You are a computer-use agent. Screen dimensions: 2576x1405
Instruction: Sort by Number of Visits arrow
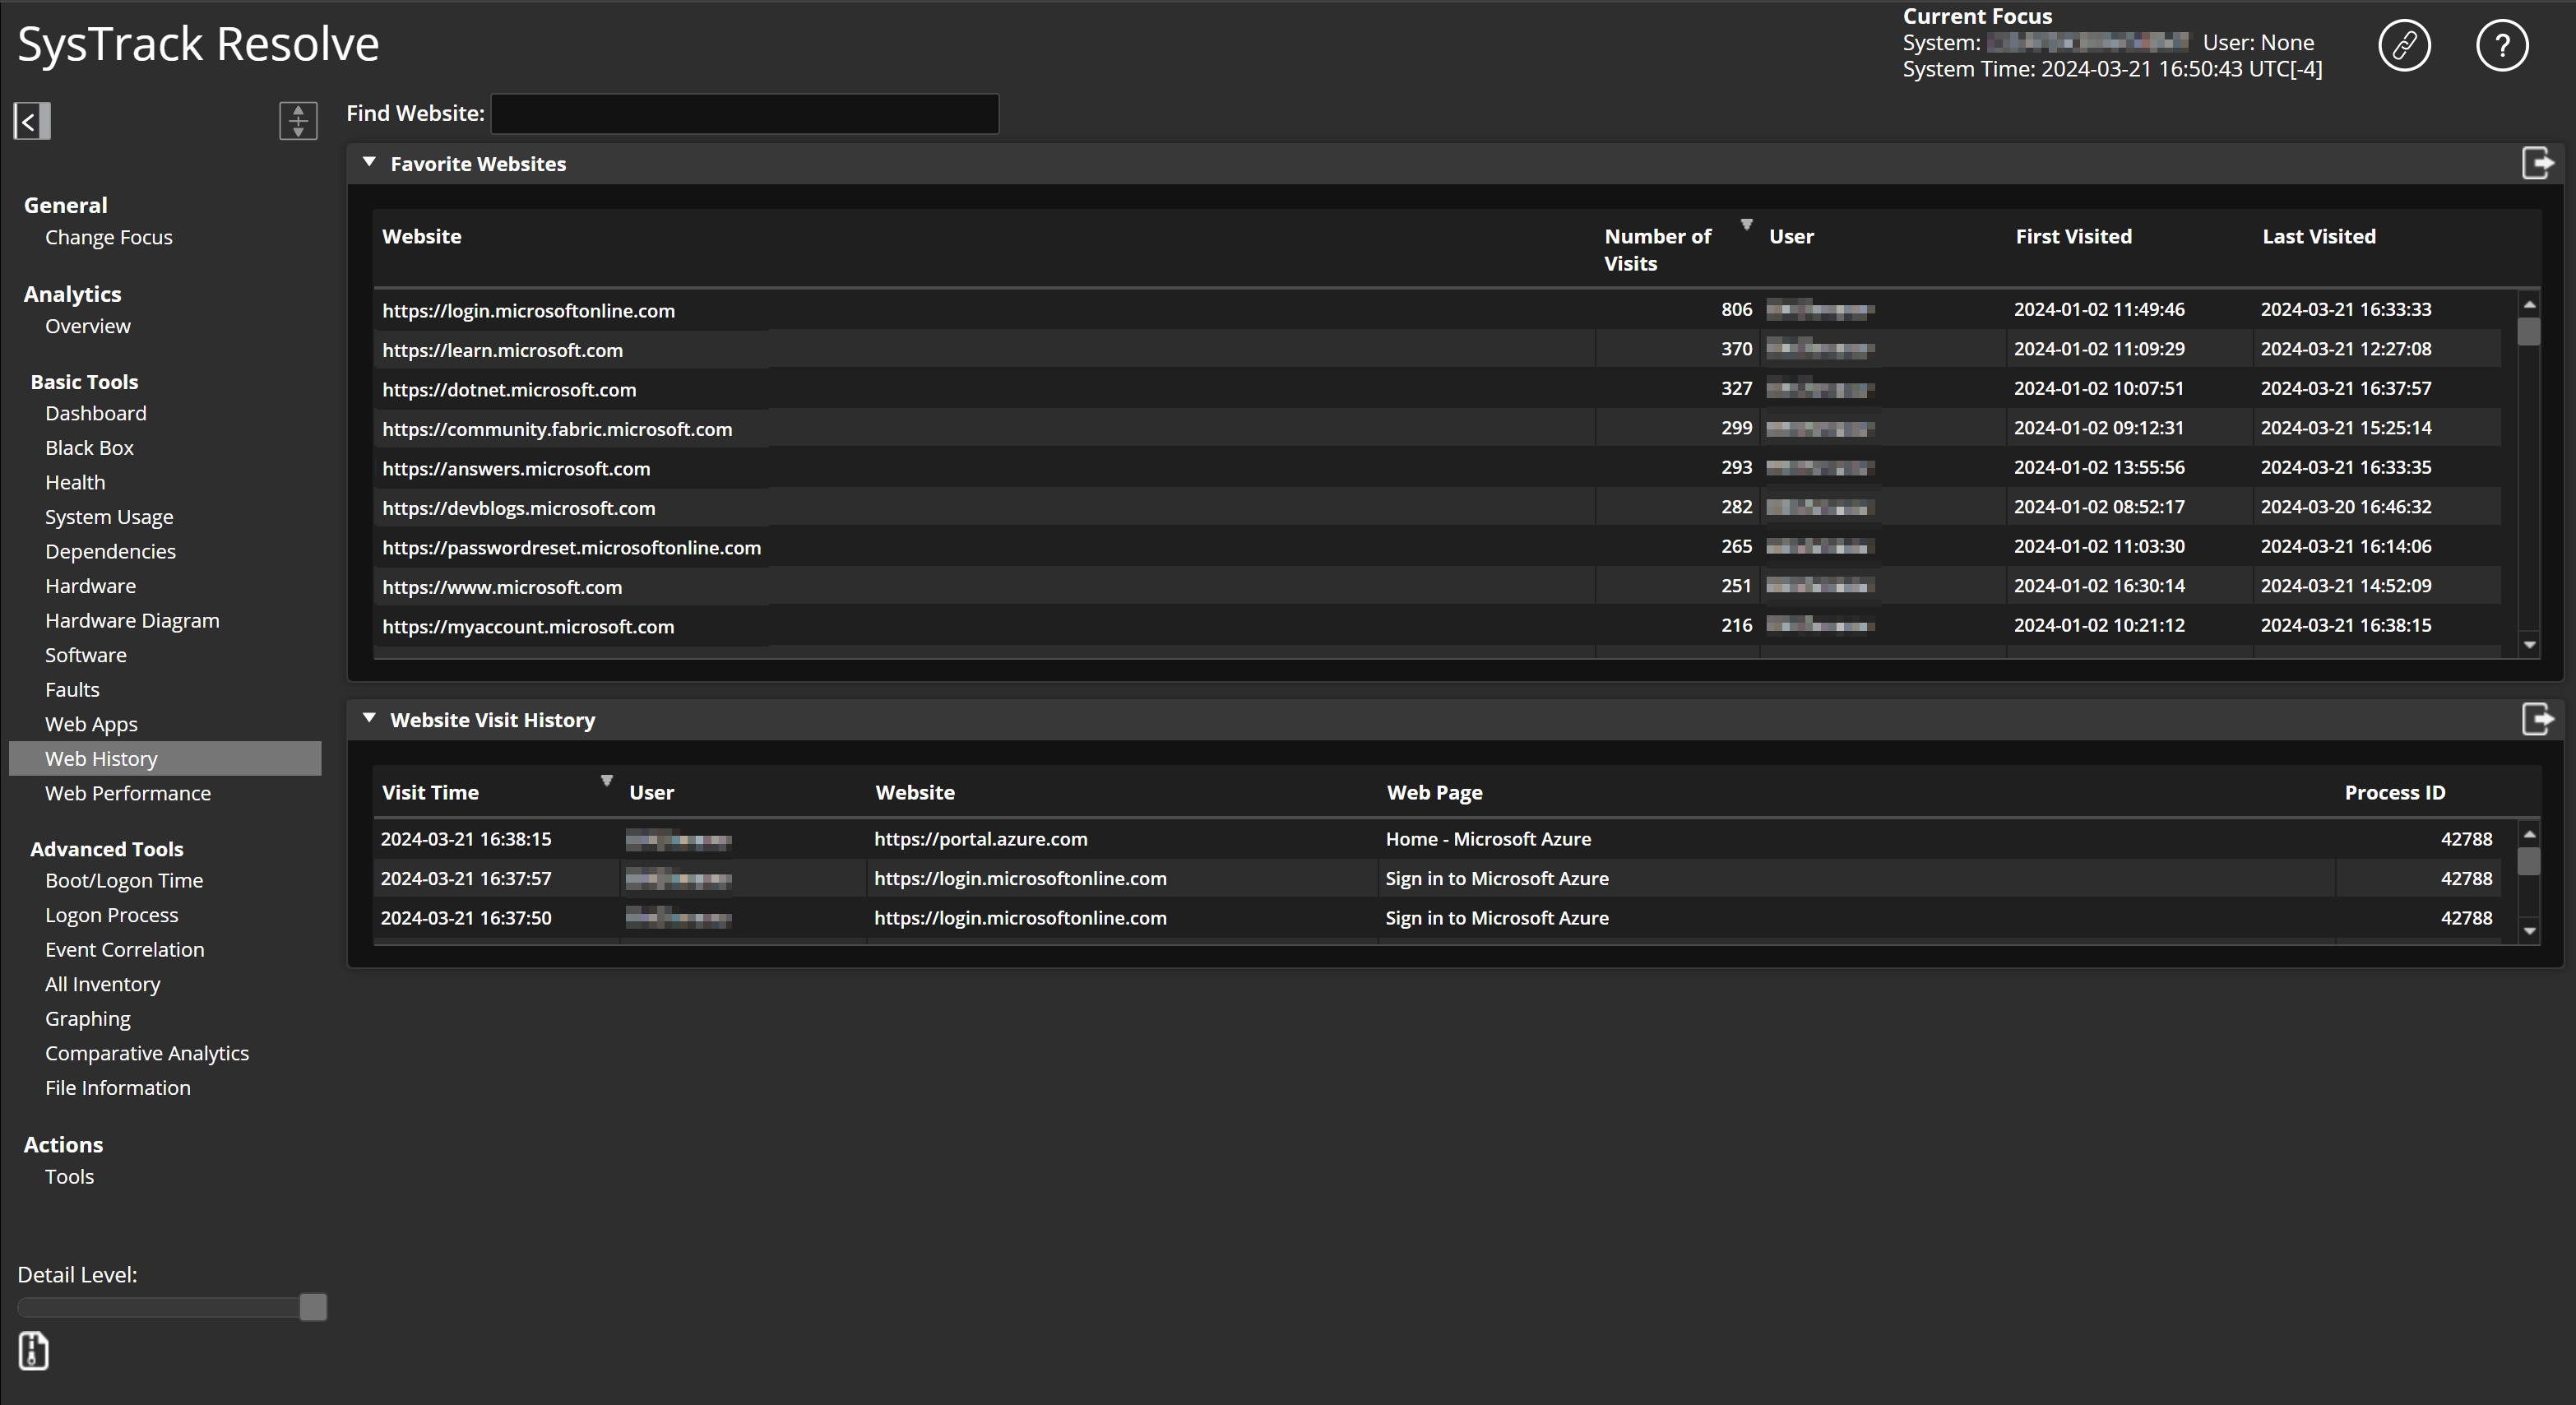coord(1746,225)
